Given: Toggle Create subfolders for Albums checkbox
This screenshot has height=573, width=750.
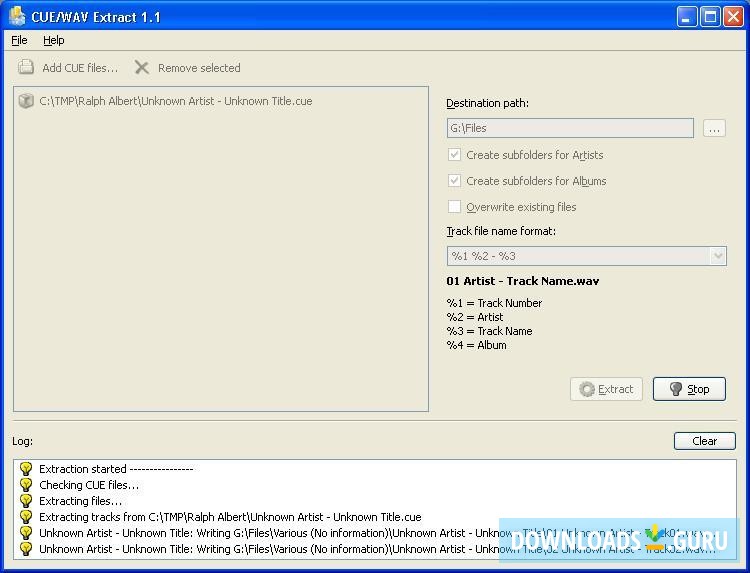Looking at the screenshot, I should [454, 180].
